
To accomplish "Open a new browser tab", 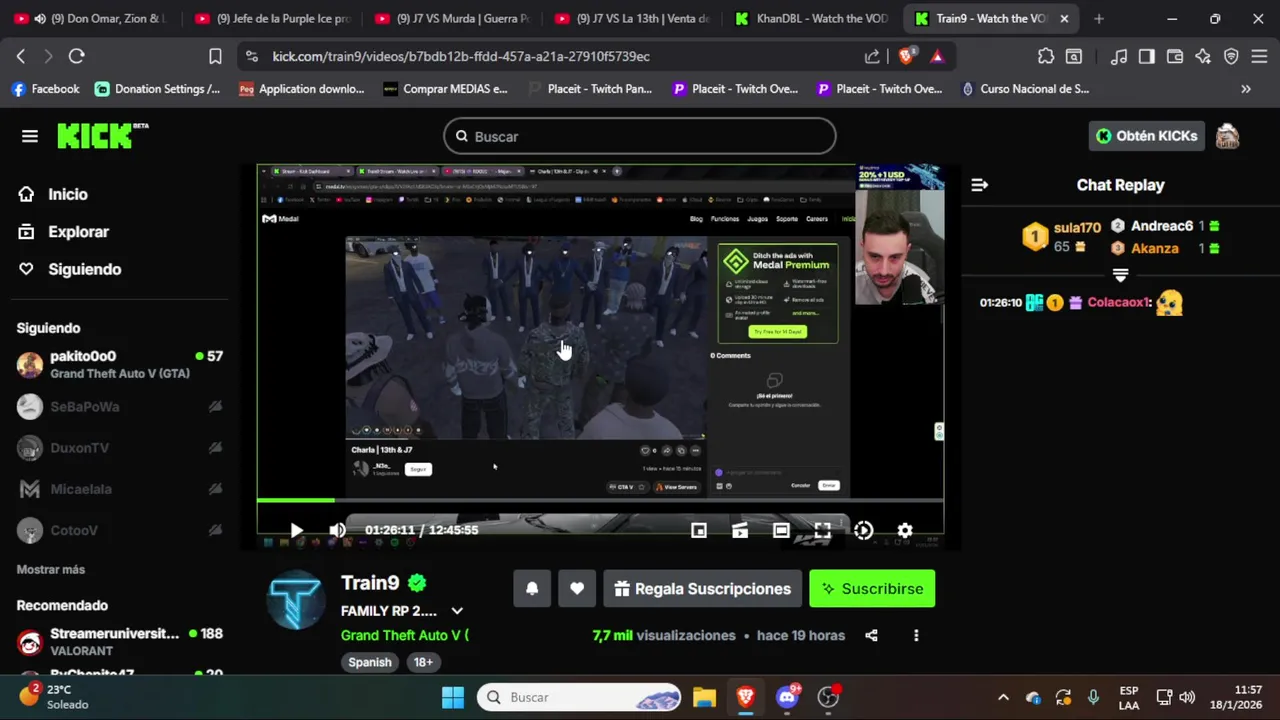I will click(1099, 18).
